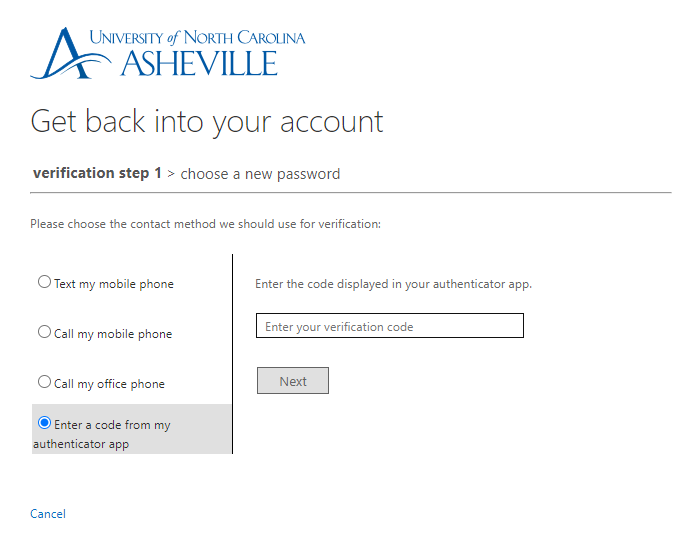Click the Call my mobile phone label
690x541 pixels.
[113, 334]
